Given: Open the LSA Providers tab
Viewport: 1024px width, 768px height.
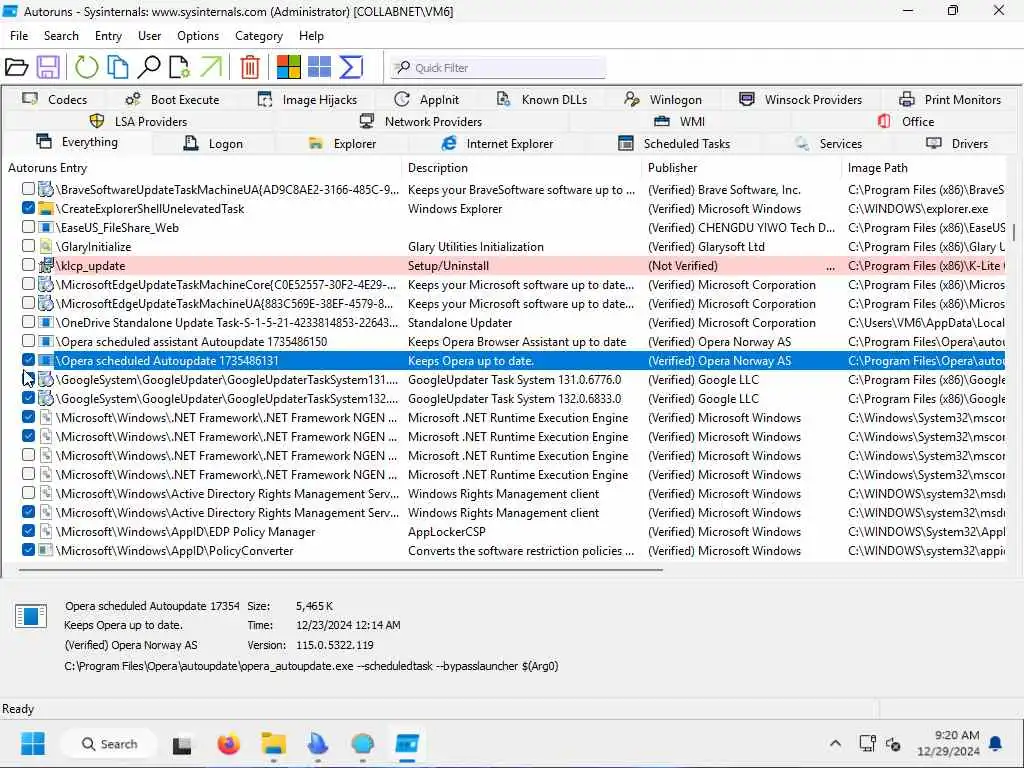Looking at the screenshot, I should [x=138, y=121].
